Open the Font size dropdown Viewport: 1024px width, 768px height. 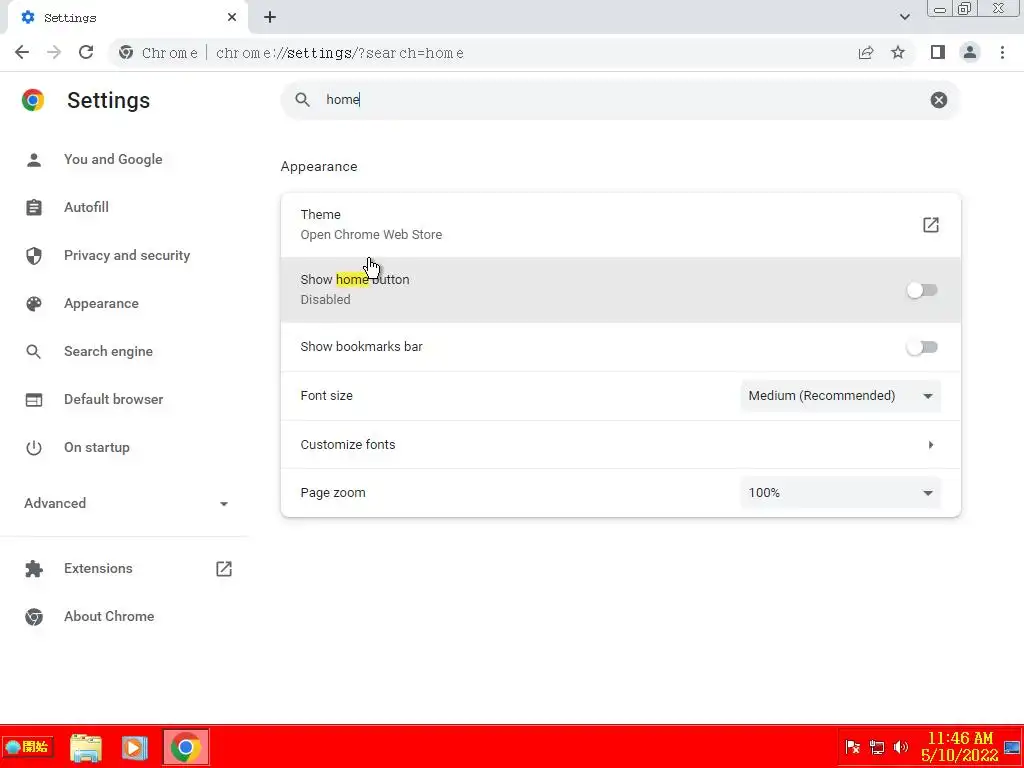[x=840, y=396]
